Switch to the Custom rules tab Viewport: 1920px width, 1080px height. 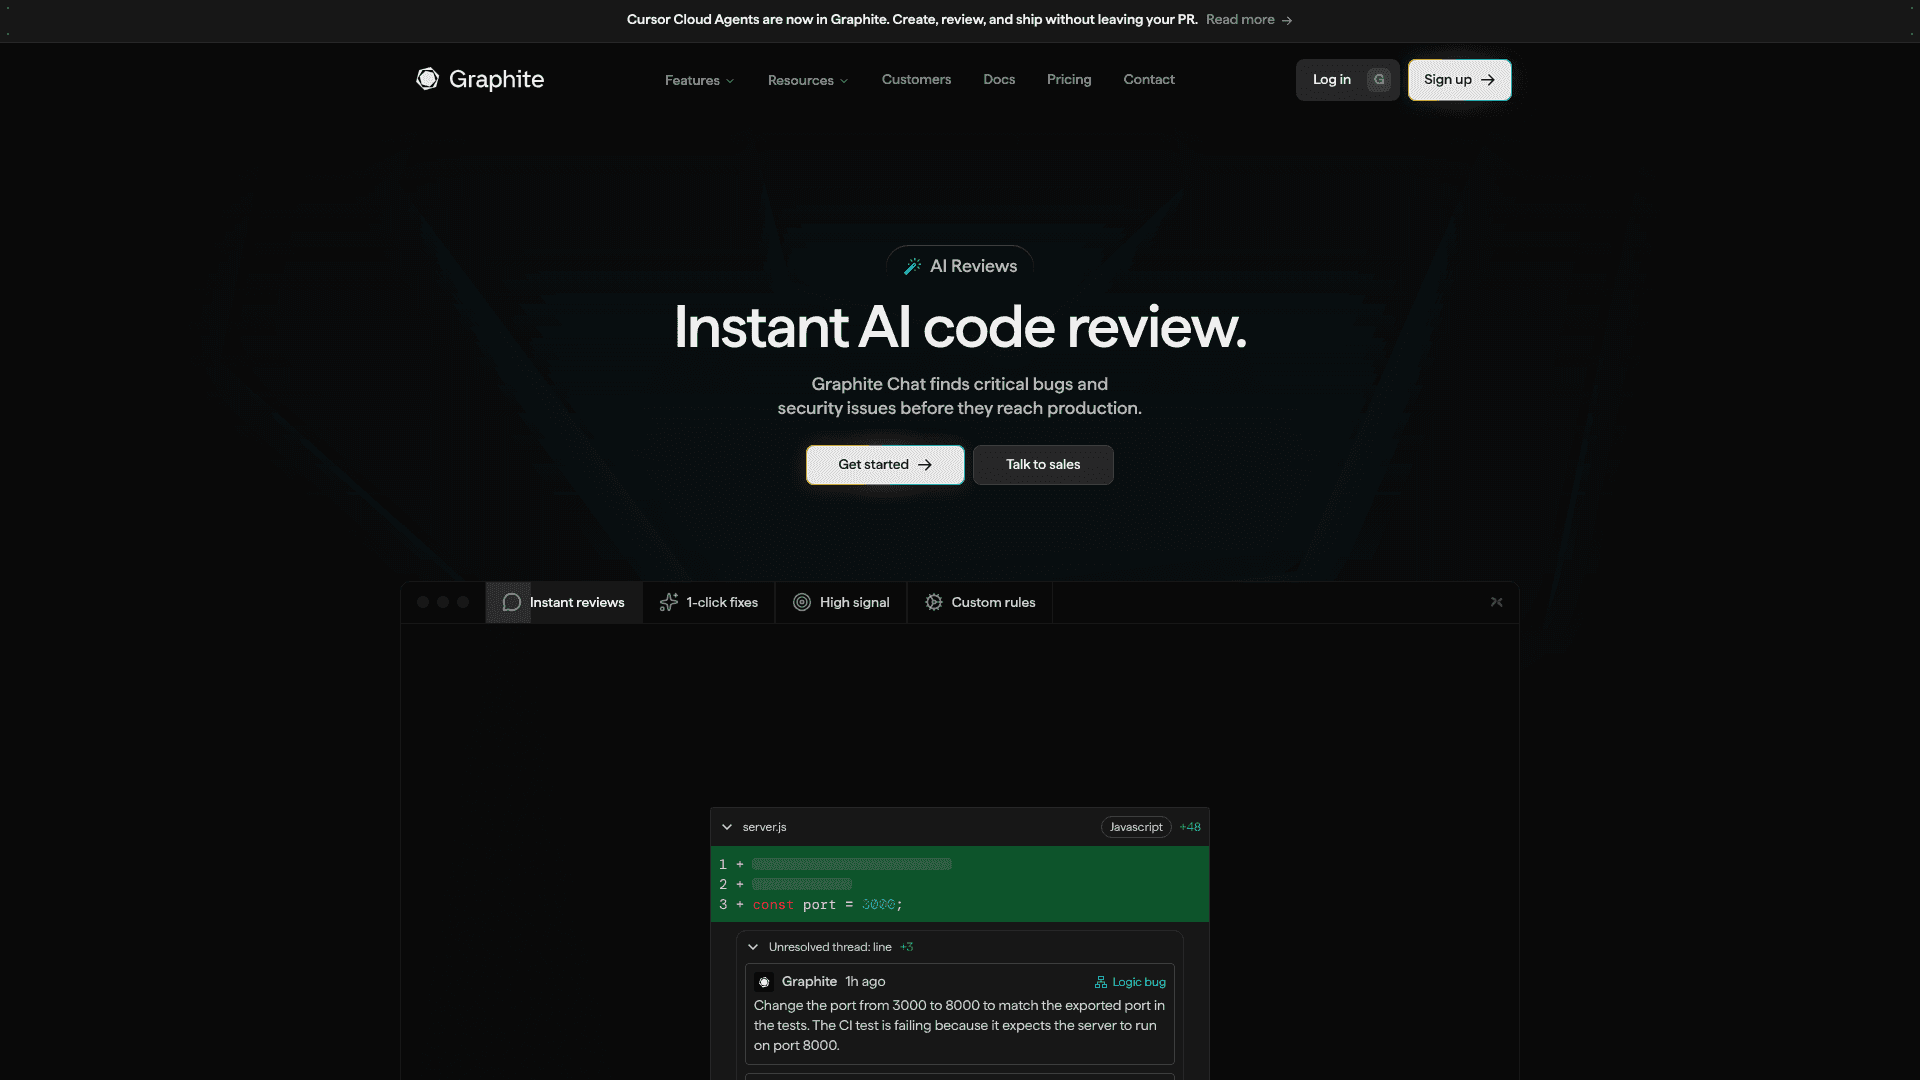click(x=980, y=602)
